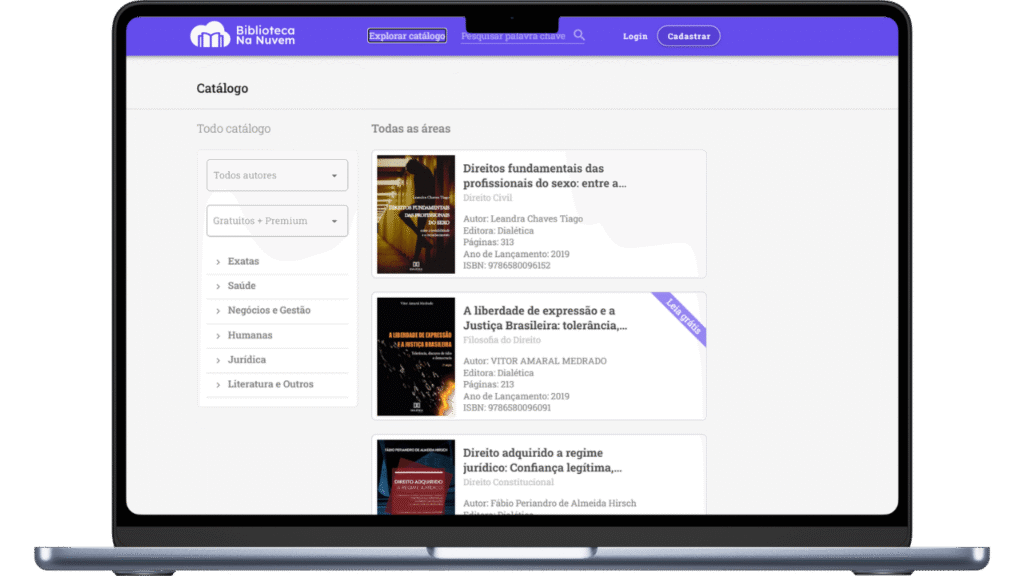Click the Login link
This screenshot has width=1024, height=576.
point(635,37)
